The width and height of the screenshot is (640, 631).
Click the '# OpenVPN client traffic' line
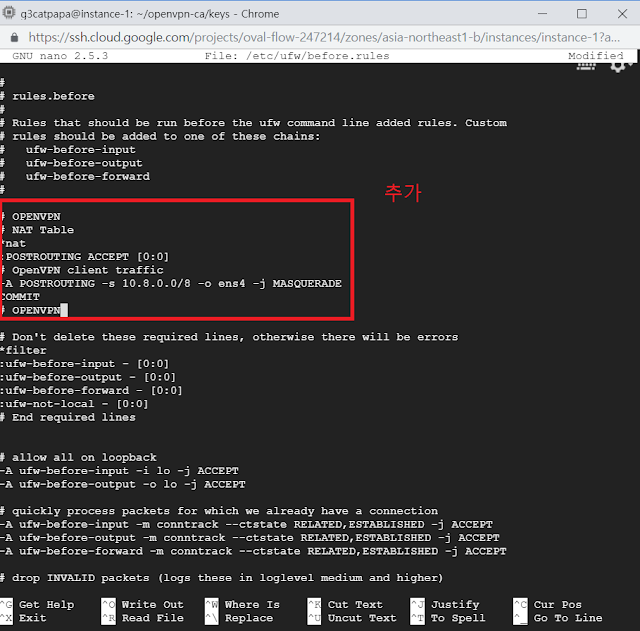(82, 270)
